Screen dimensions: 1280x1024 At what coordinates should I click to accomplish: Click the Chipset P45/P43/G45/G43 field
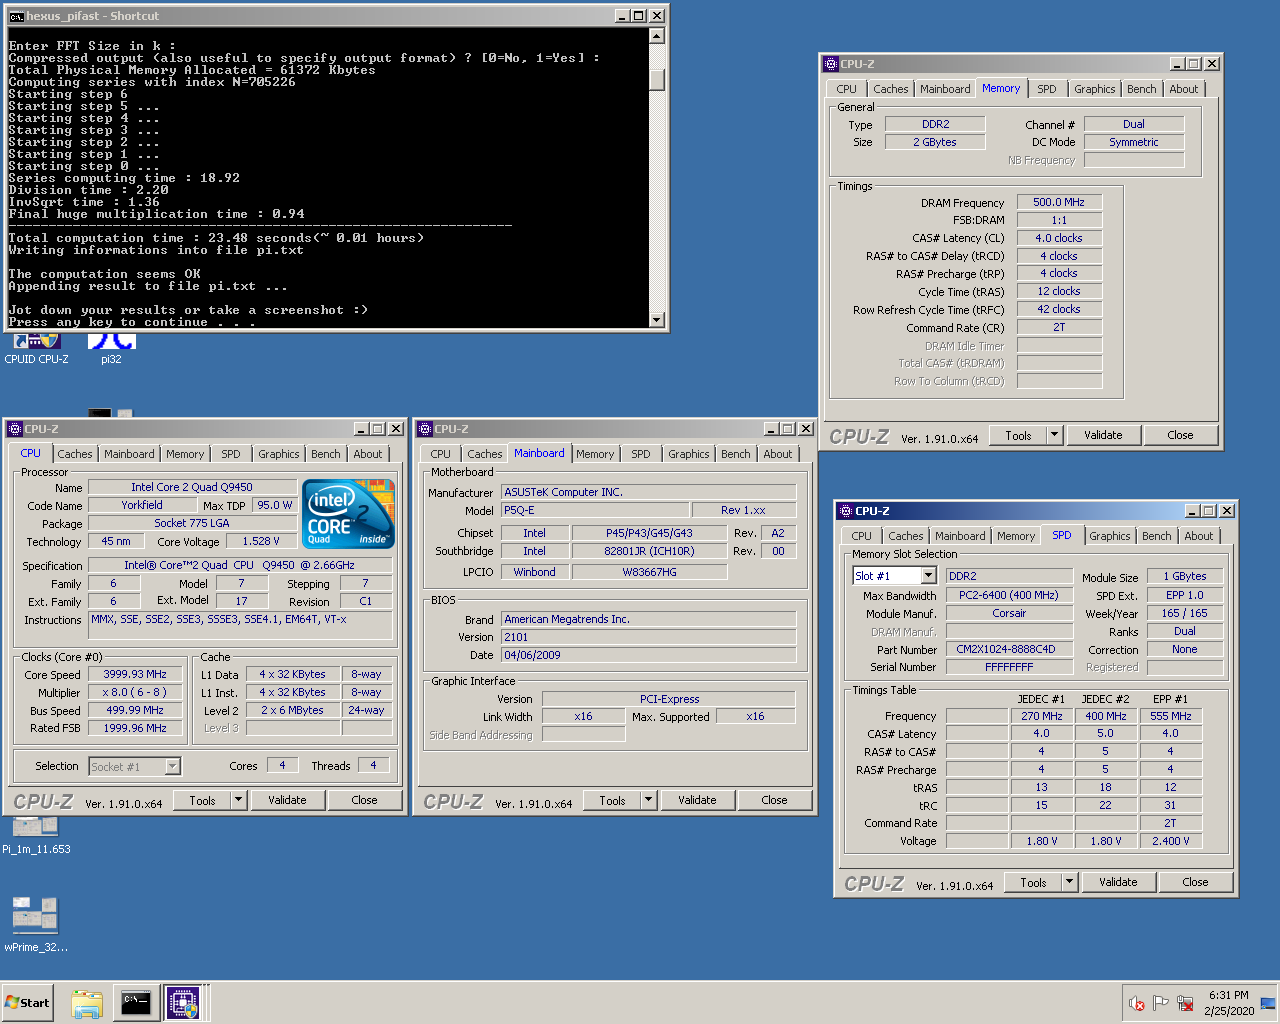(x=649, y=533)
